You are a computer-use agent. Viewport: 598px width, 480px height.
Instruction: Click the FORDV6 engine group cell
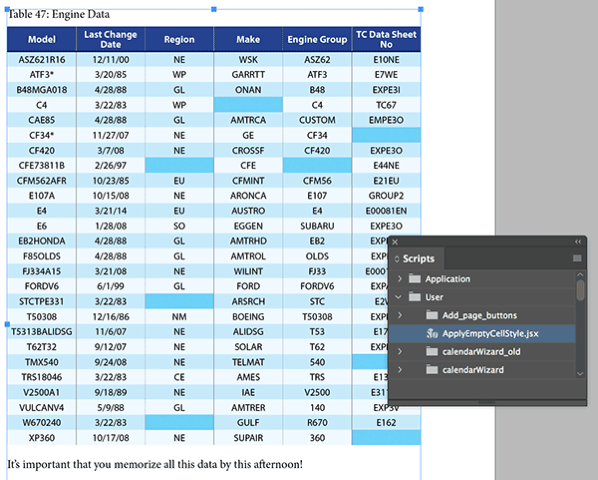(x=317, y=286)
